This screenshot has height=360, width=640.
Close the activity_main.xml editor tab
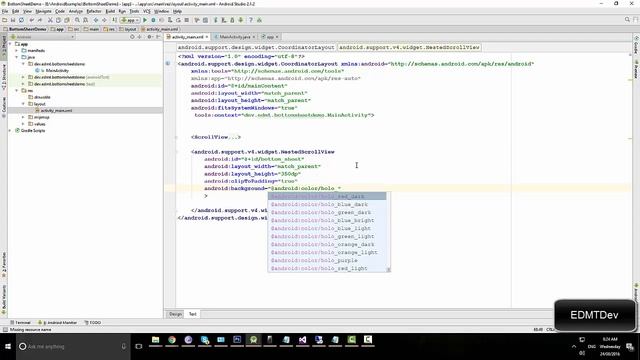coord(207,37)
